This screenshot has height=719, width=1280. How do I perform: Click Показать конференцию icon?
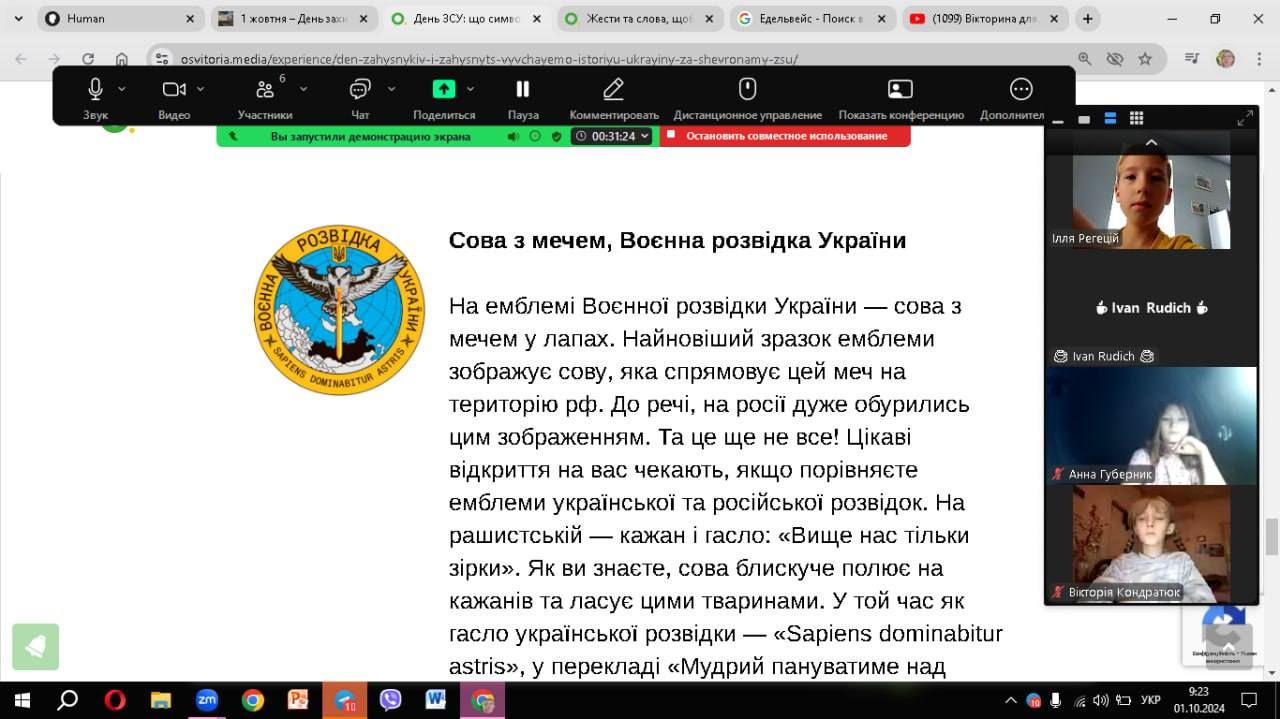click(900, 90)
